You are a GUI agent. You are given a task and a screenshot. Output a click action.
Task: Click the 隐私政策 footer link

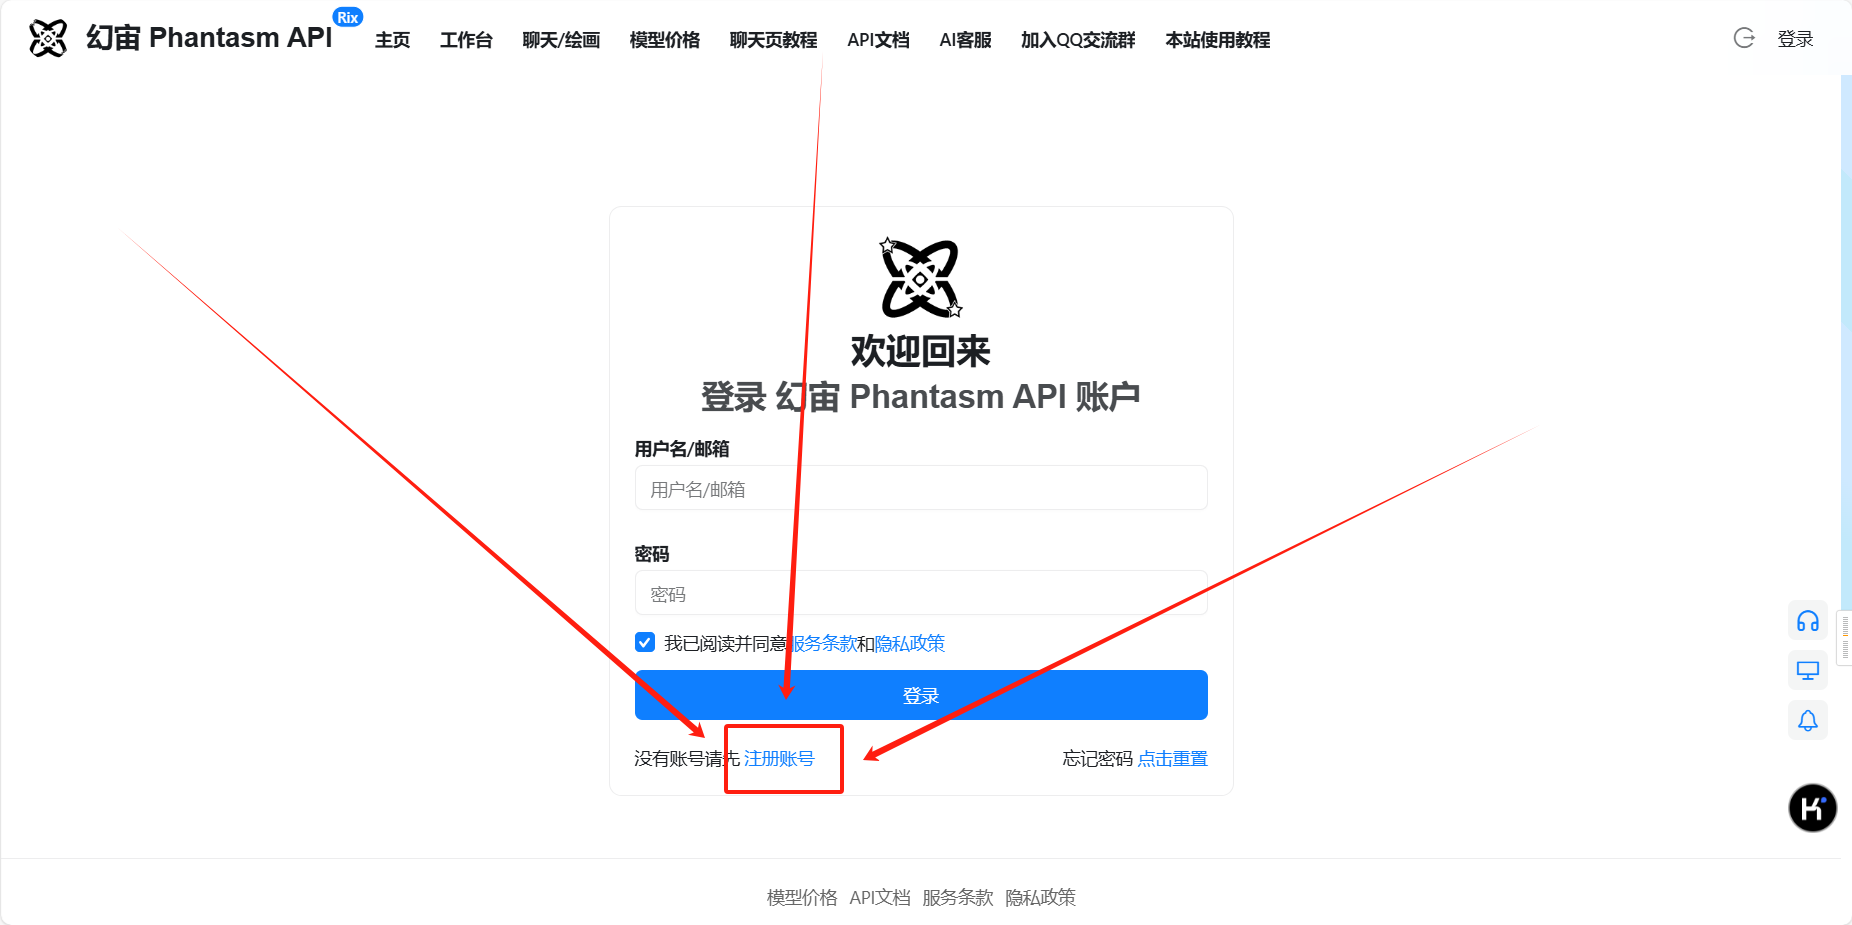[1041, 898]
